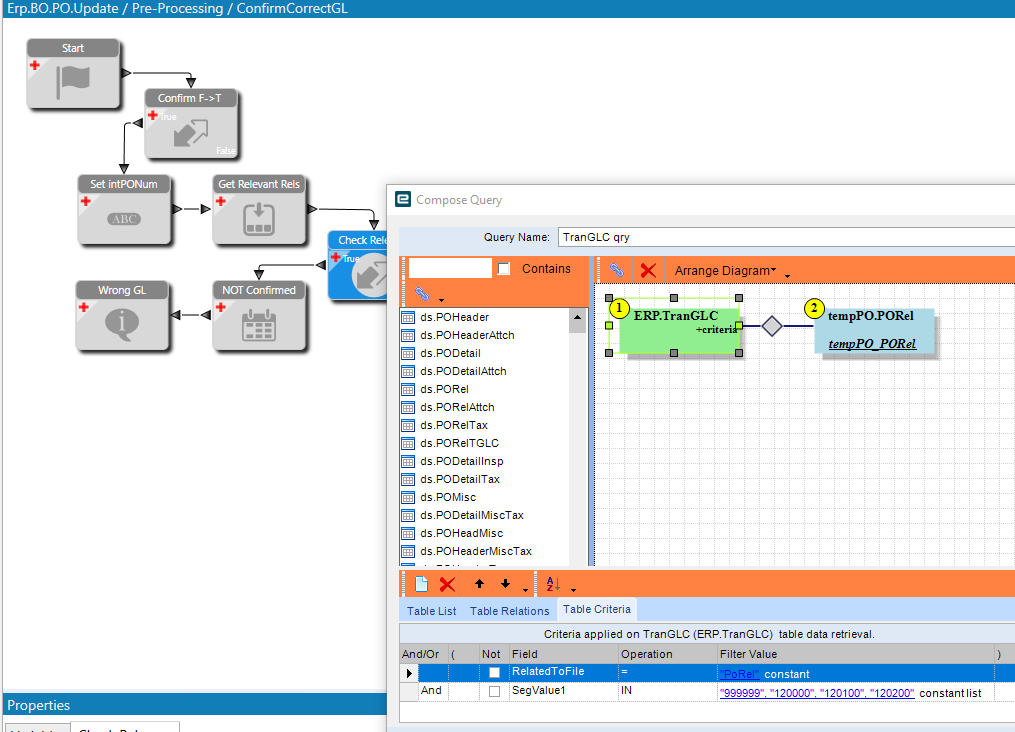1015x732 pixels.
Task: Click the link tables icon in diagram toolbar
Action: click(x=617, y=271)
